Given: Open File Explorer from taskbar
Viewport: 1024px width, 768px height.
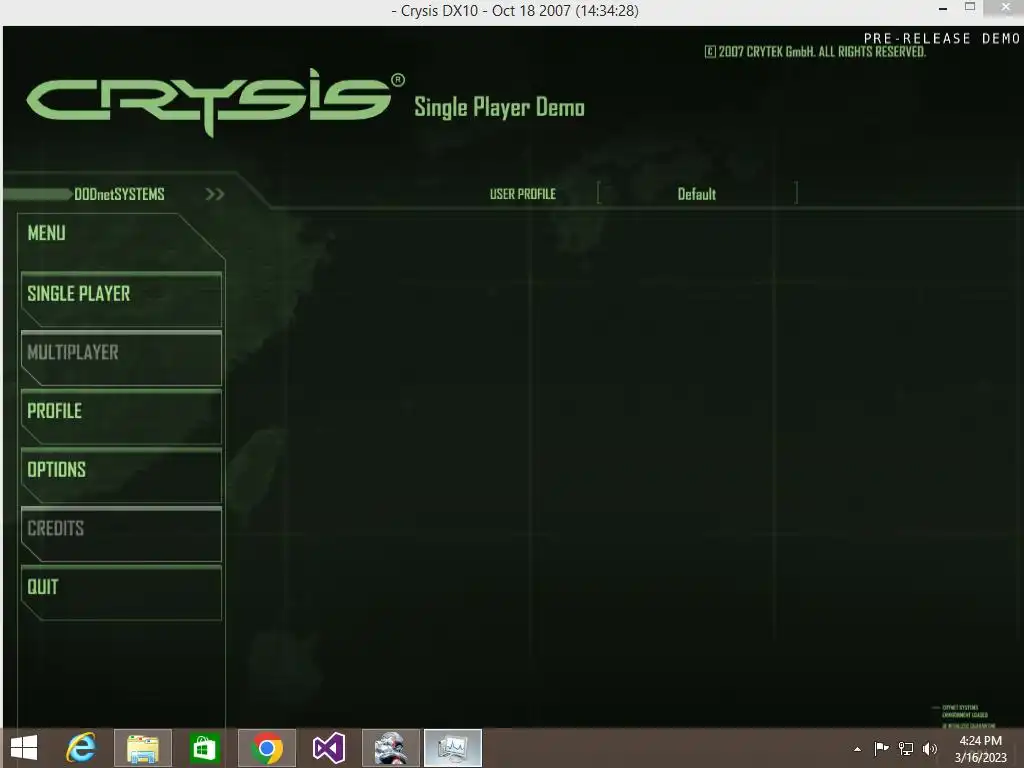Looking at the screenshot, I should click(x=143, y=748).
